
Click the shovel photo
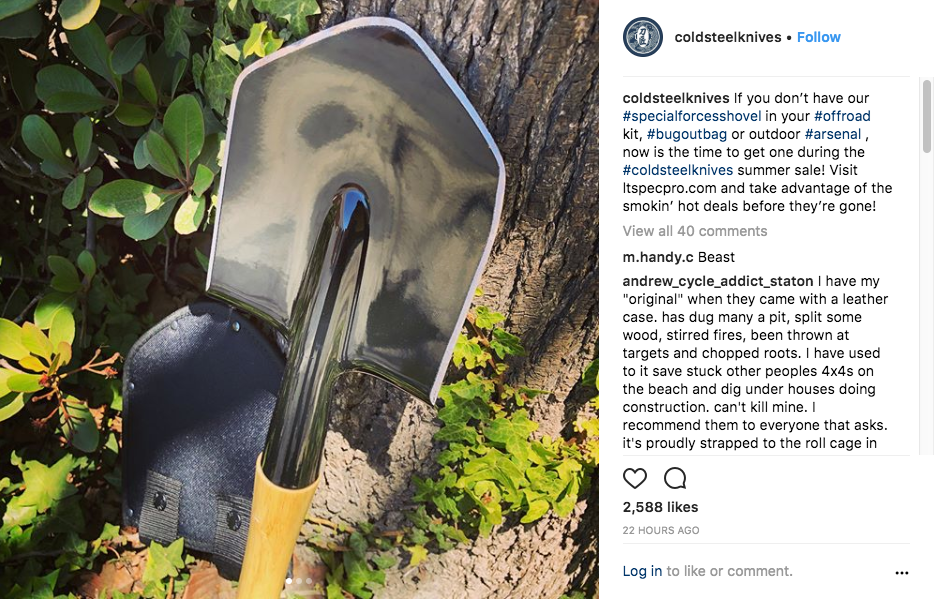pos(299,300)
